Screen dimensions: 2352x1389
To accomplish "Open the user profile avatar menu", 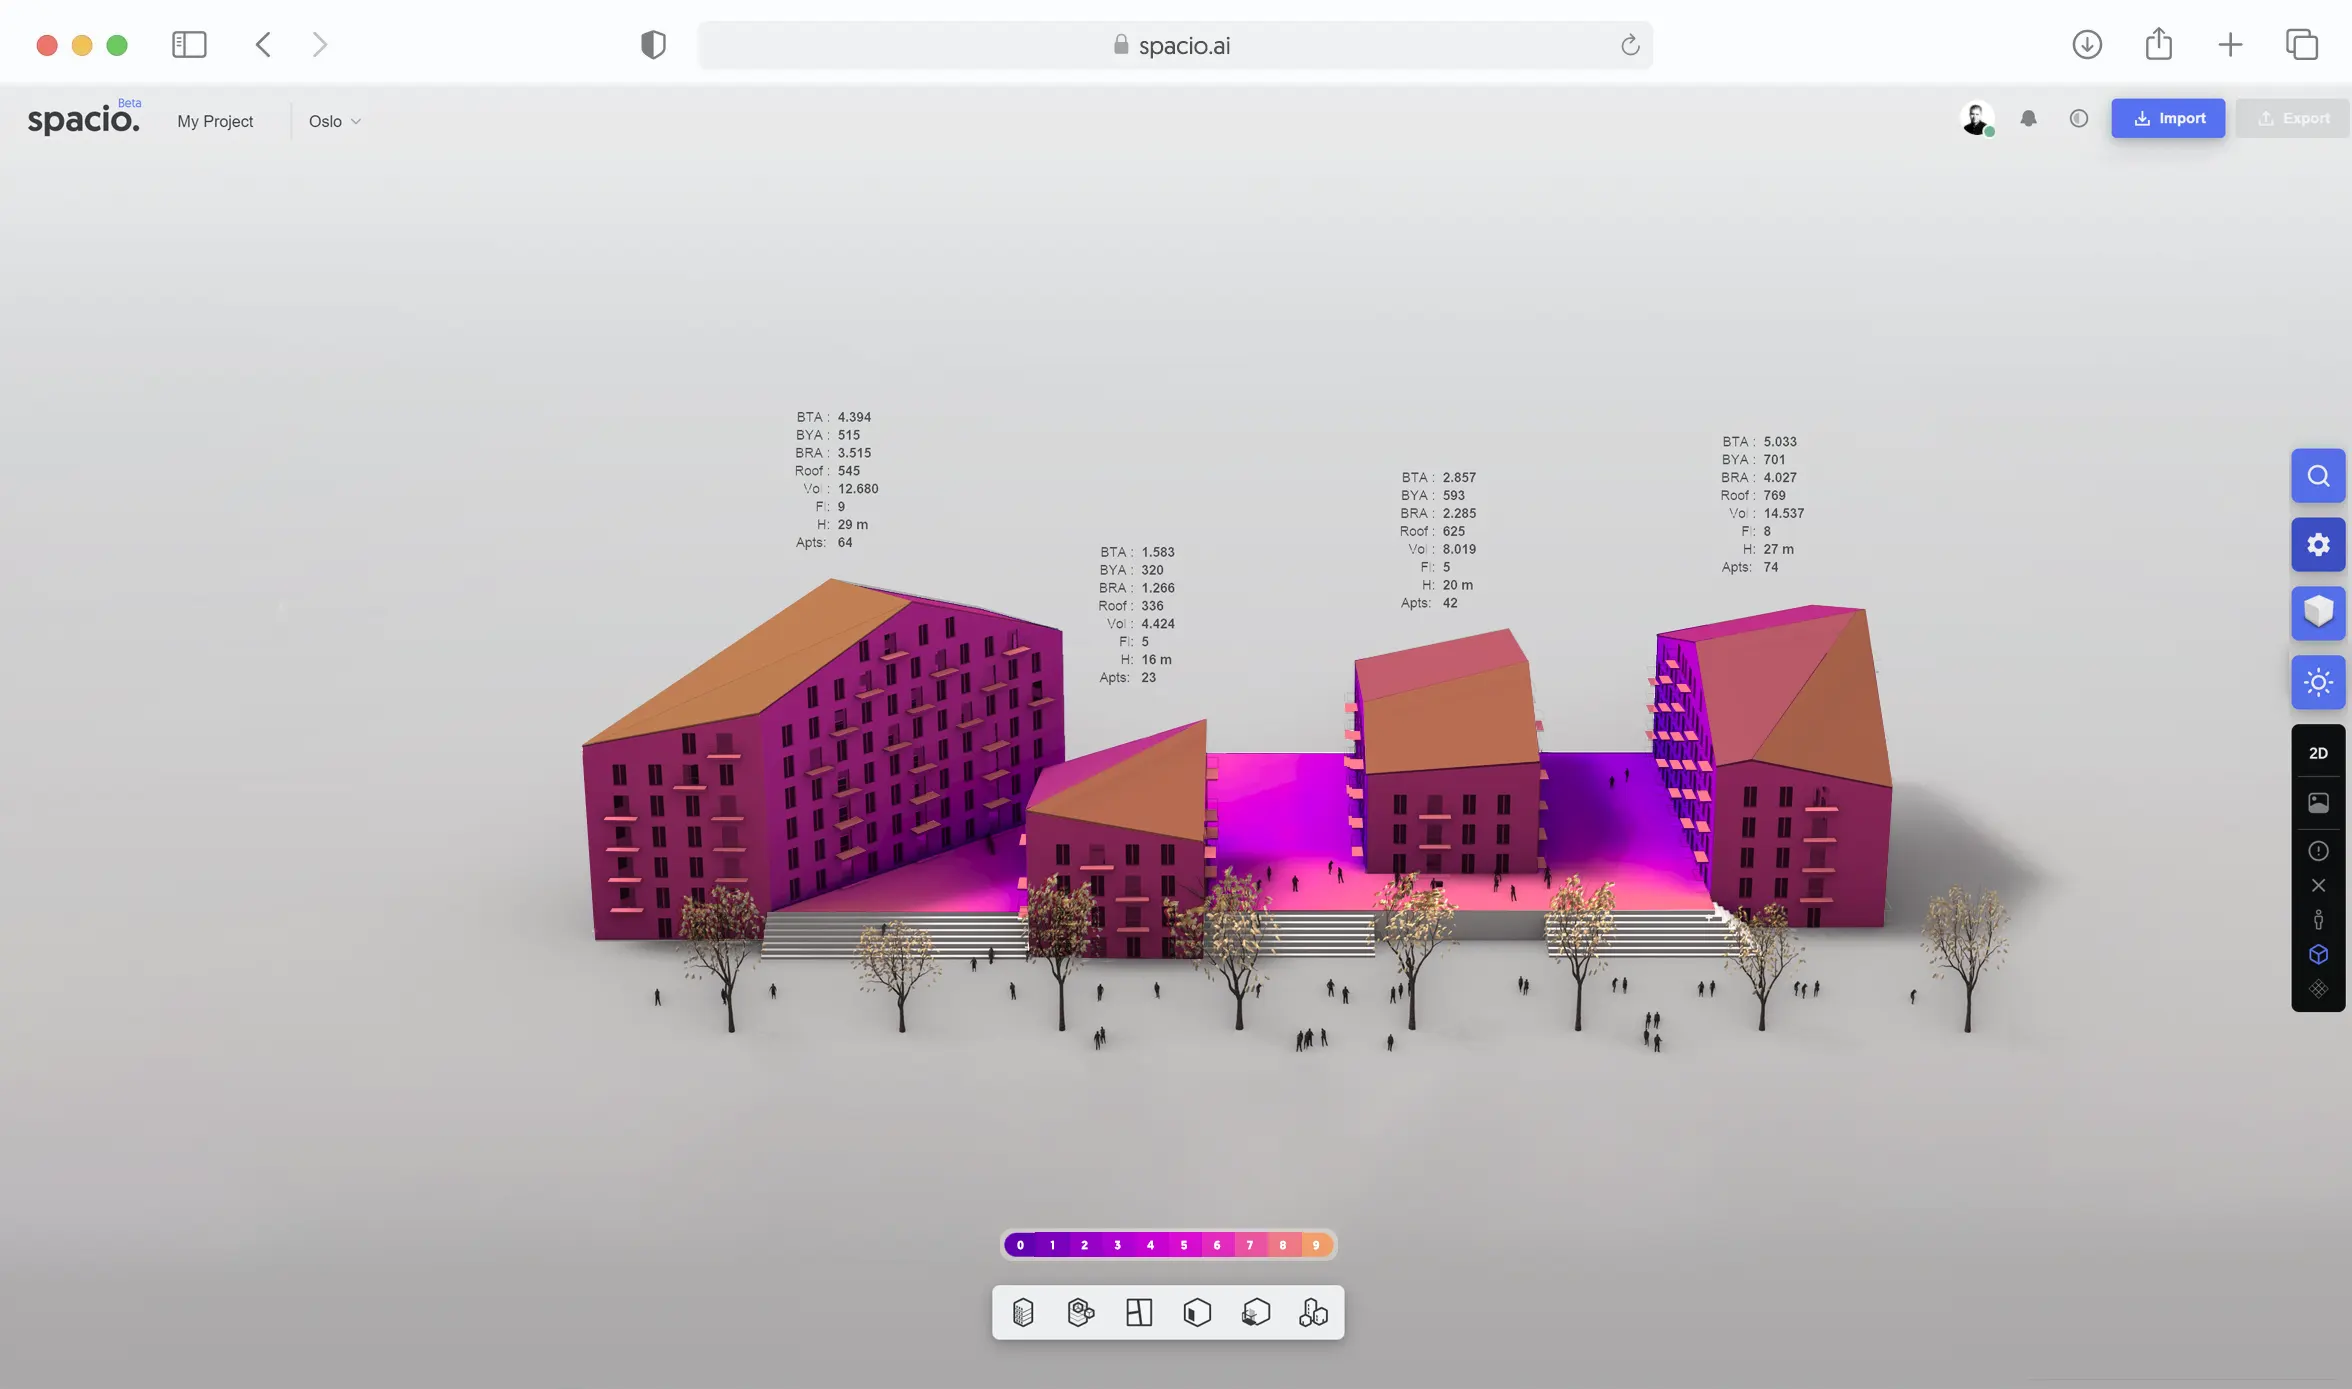I will (x=1976, y=119).
